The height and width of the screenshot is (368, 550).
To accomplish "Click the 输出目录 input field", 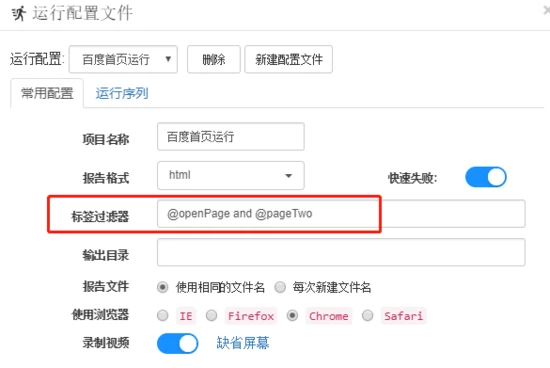I will click(x=341, y=252).
